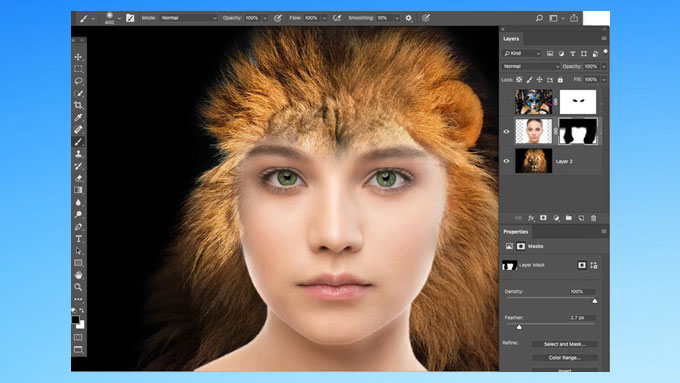Enable airbrush-style build-up effects

tap(337, 18)
